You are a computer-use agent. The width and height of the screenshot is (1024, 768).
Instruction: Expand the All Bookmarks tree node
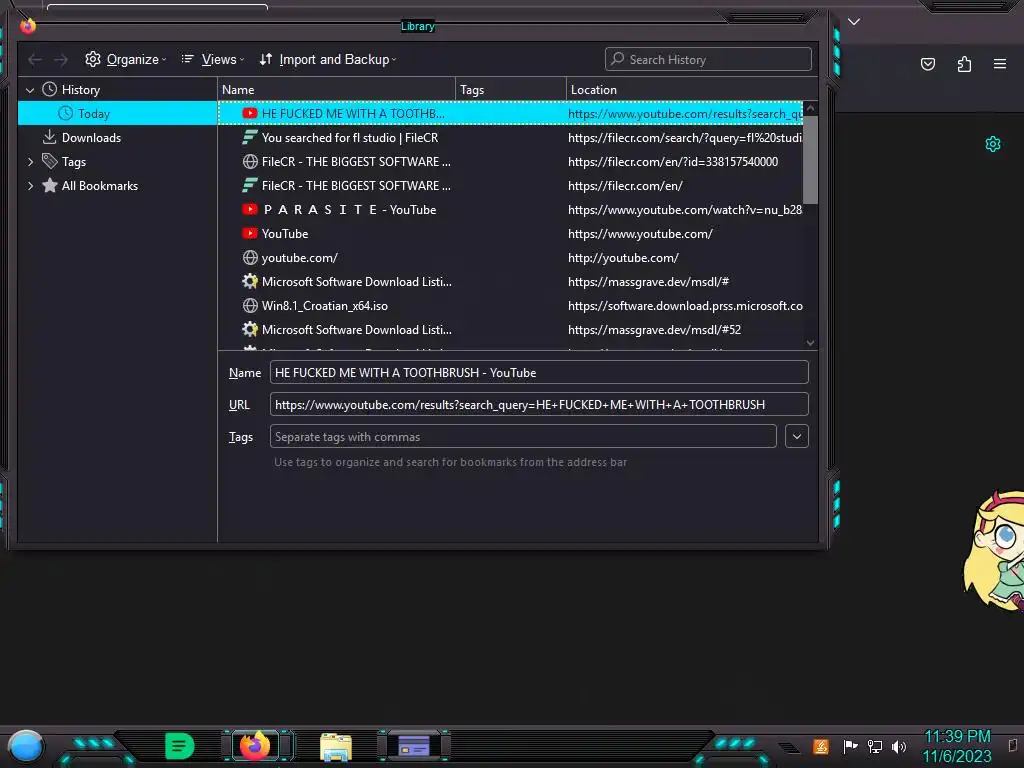pyautogui.click(x=30, y=186)
